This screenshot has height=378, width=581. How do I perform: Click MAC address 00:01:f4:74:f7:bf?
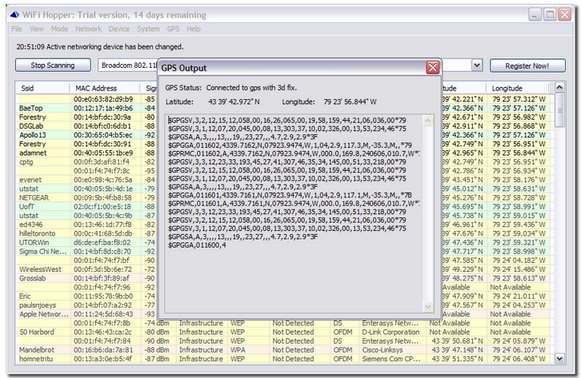[x=102, y=260]
